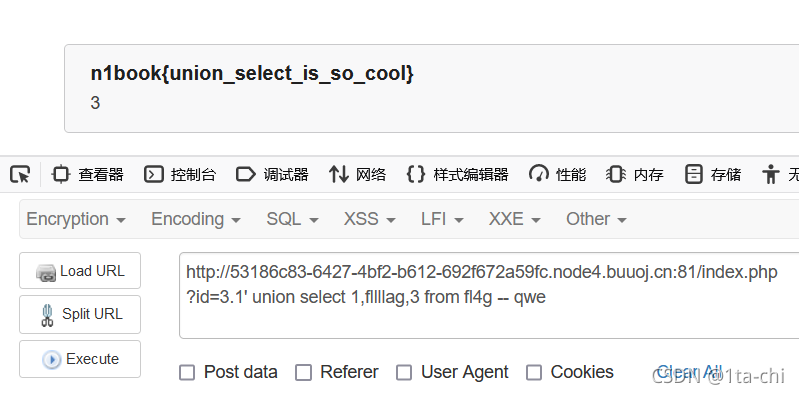Click the Load URL button
799x394 pixels.
click(80, 271)
